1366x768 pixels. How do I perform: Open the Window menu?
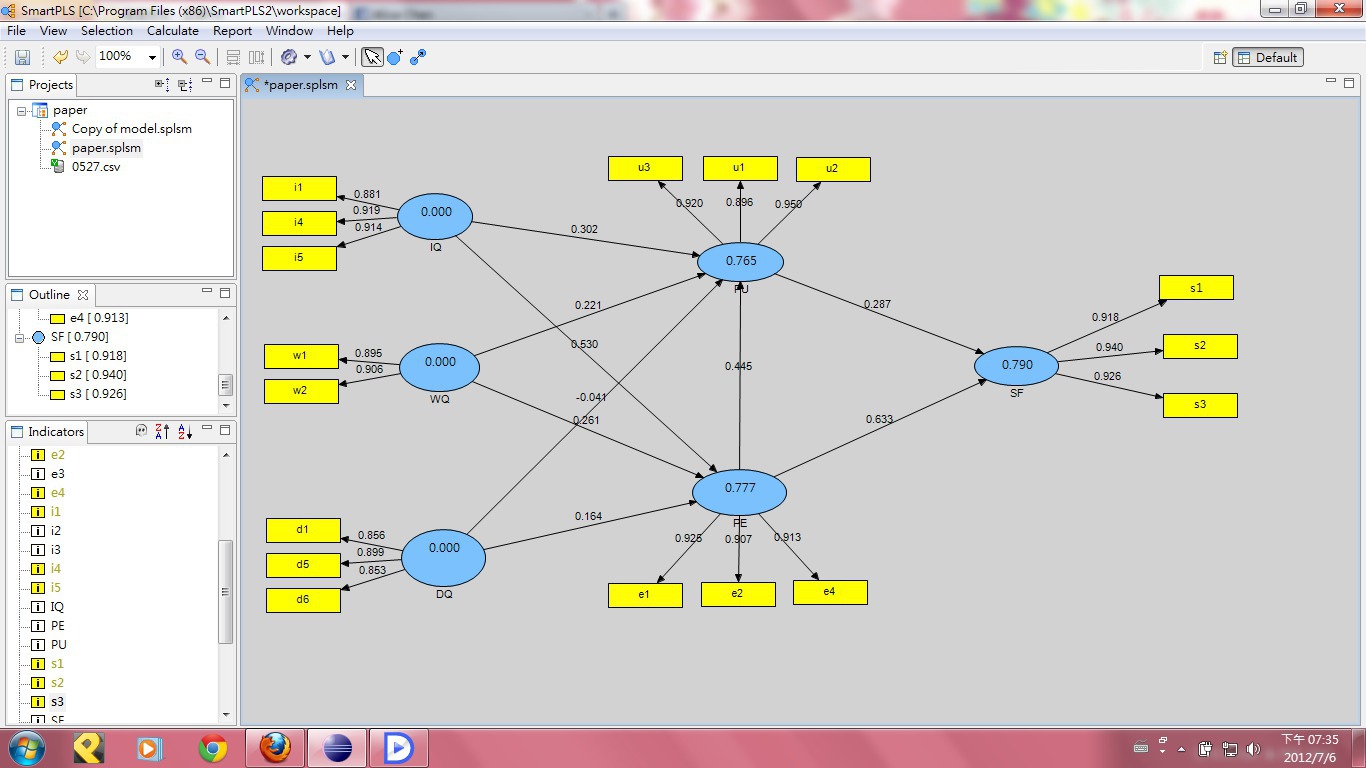click(289, 31)
